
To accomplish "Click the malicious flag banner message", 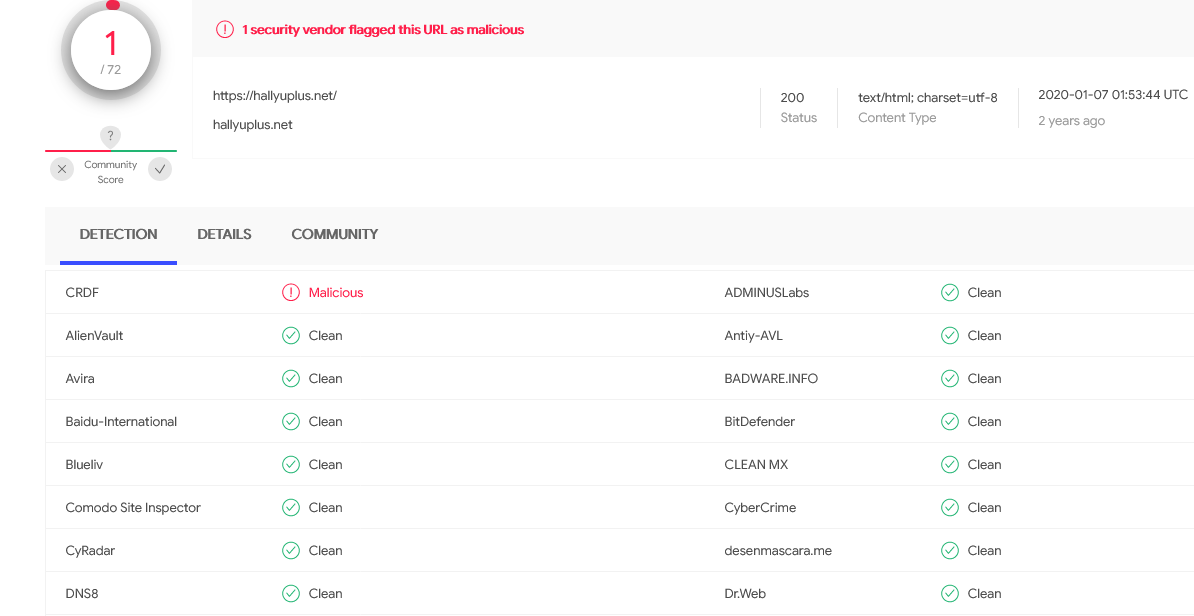I will [383, 30].
